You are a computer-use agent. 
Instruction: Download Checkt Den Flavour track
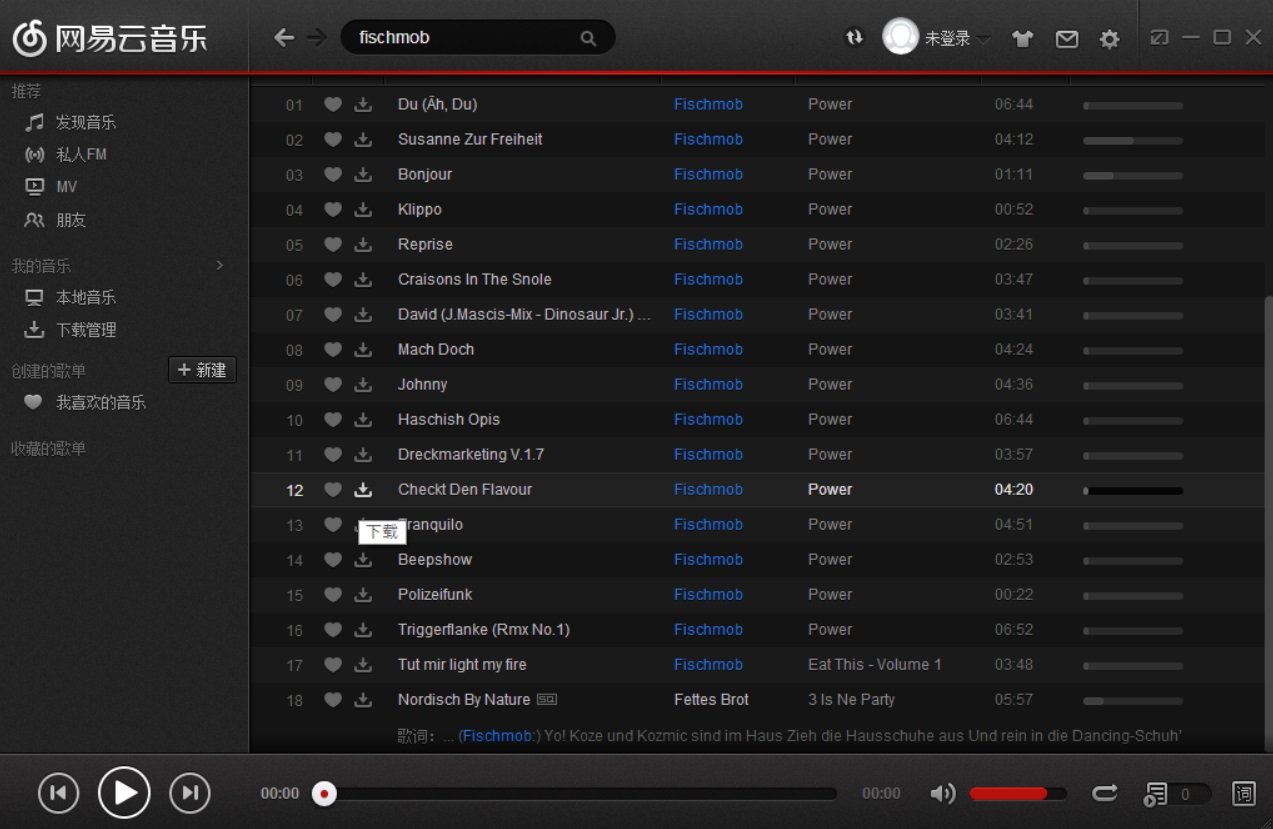click(363, 489)
